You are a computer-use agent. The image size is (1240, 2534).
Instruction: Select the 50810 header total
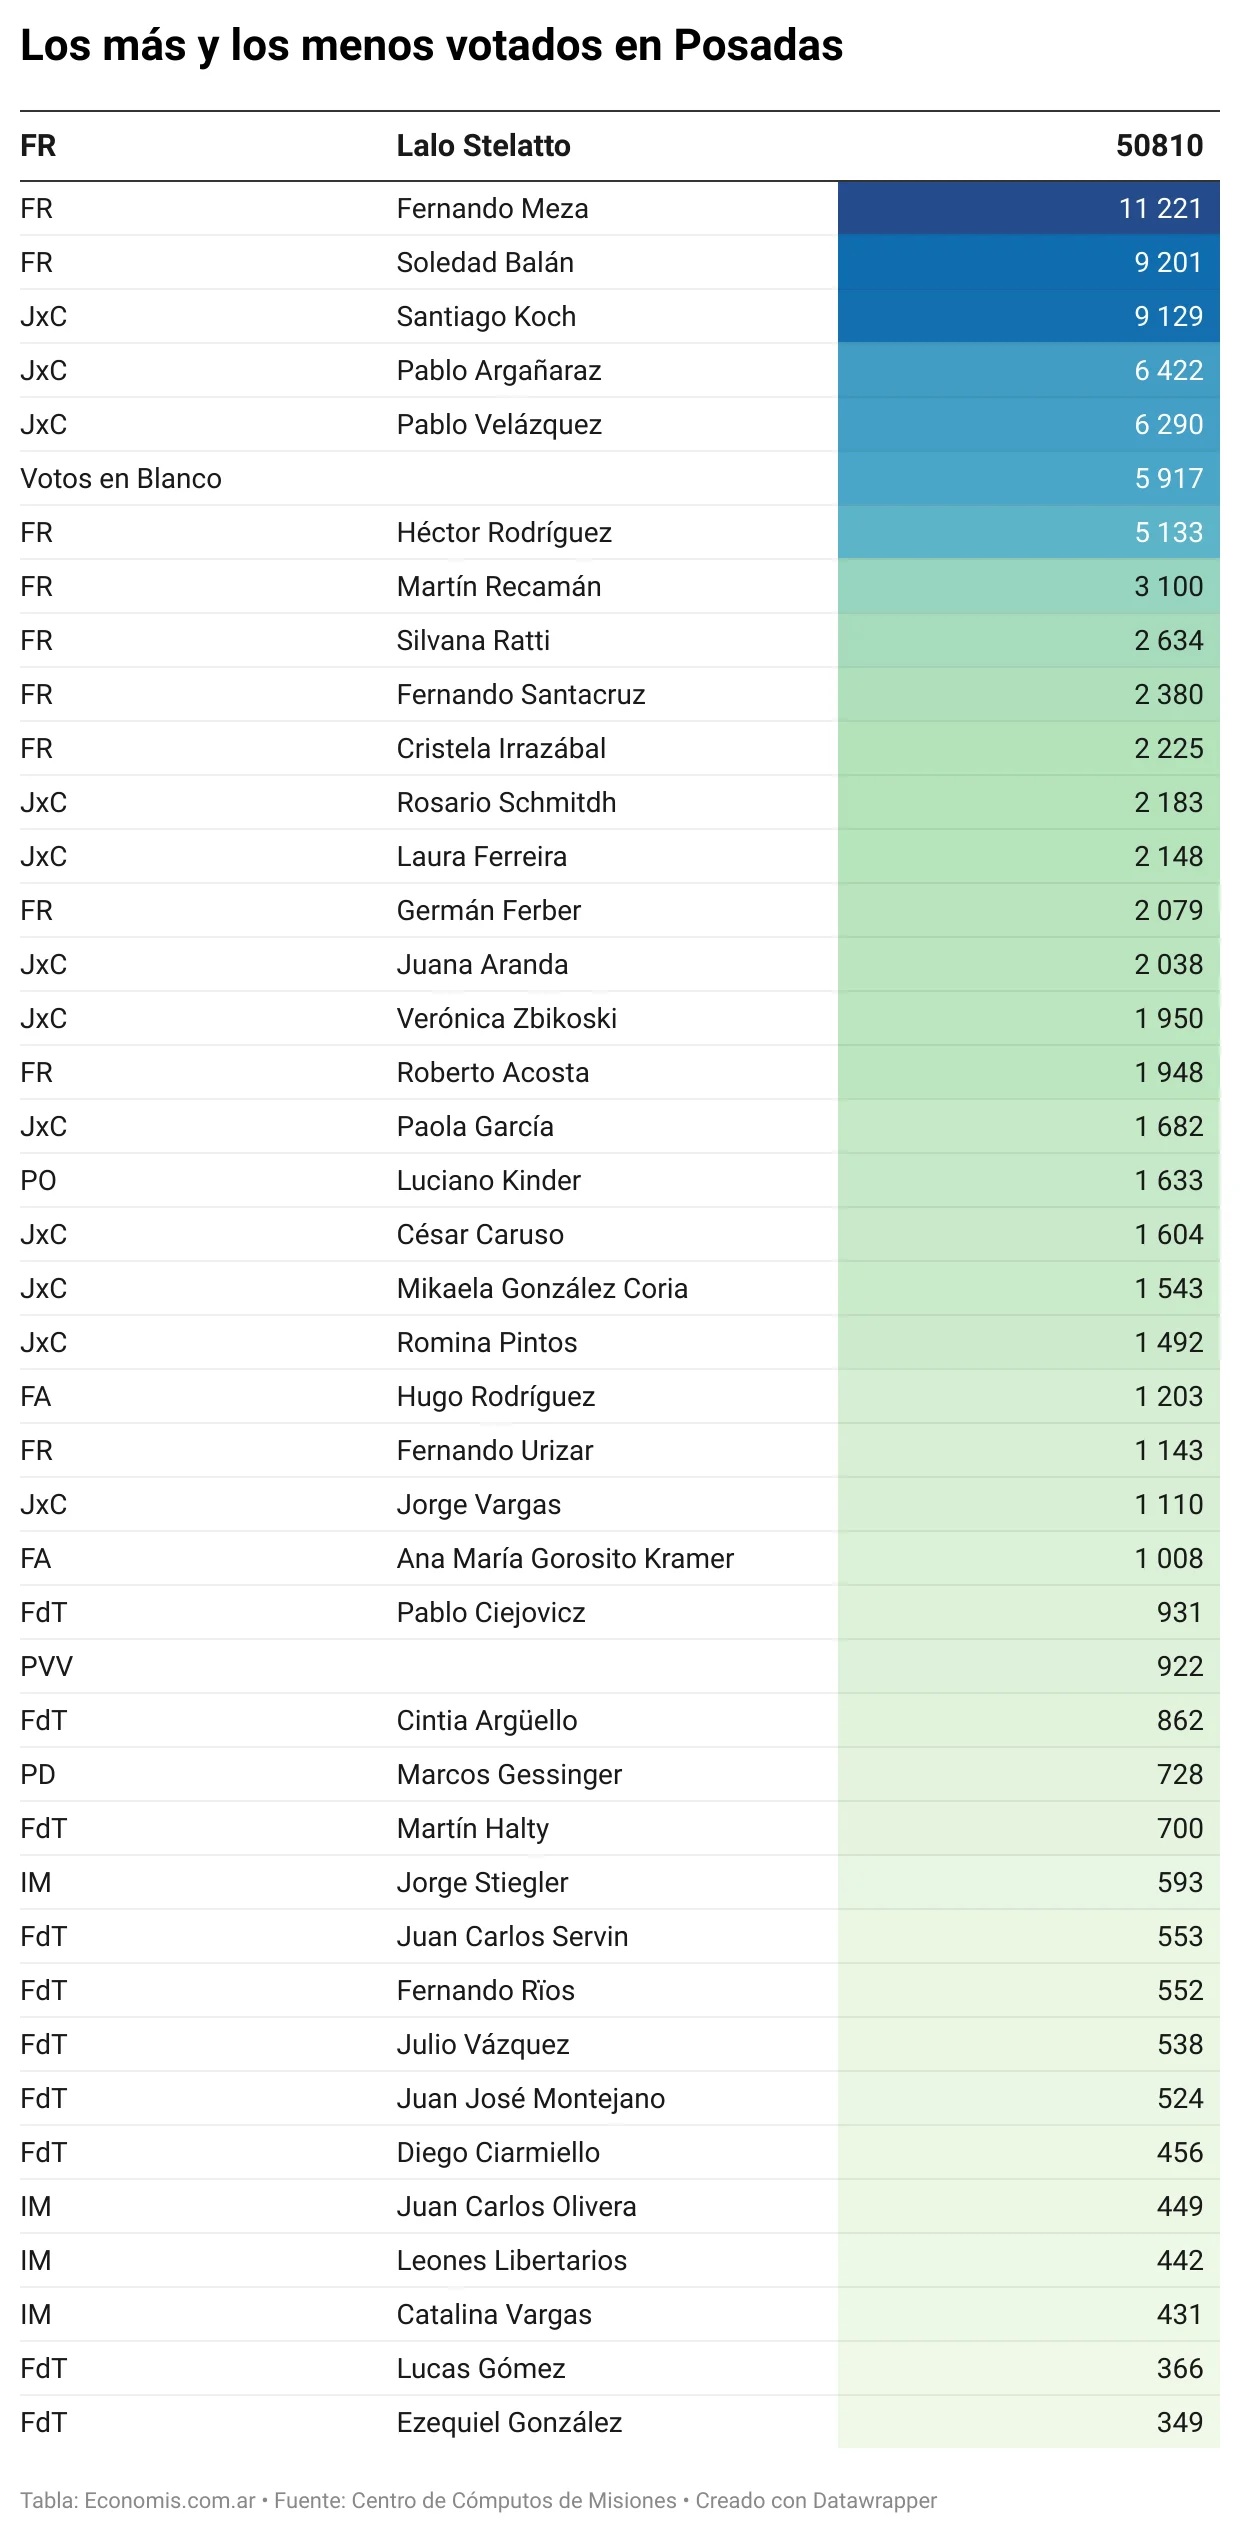click(x=1159, y=146)
